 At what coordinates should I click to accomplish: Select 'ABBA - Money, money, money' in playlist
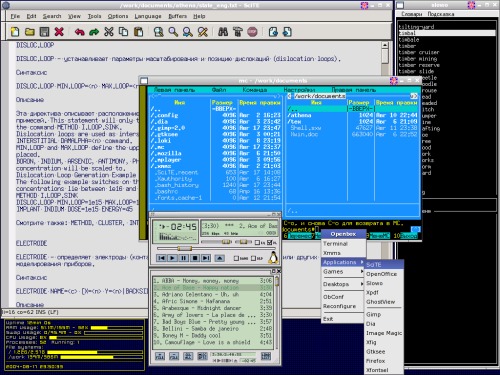[x=212, y=281]
